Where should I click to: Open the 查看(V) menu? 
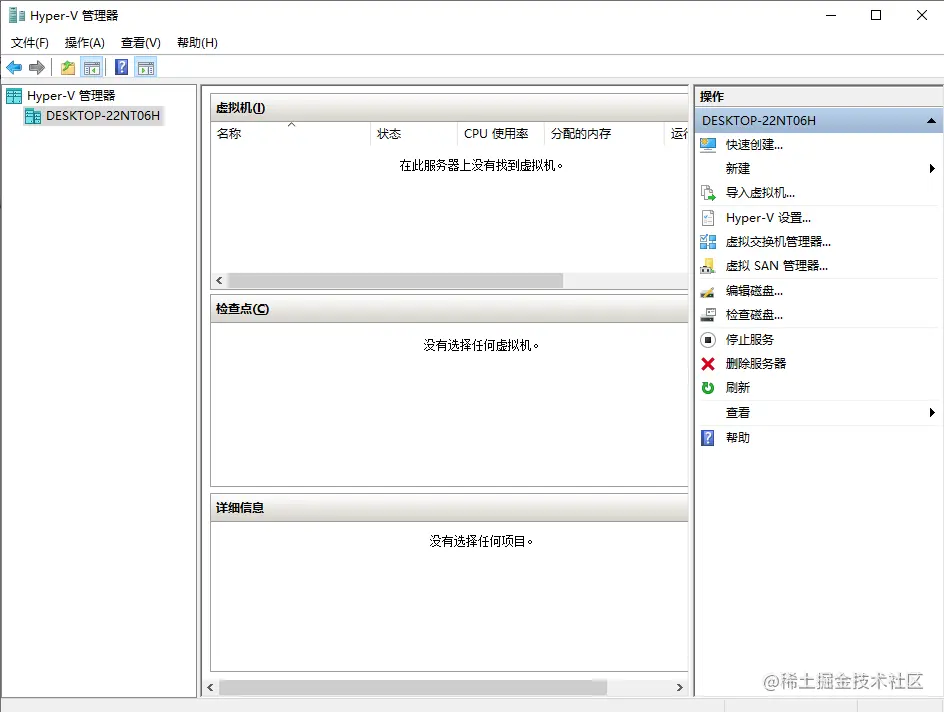pyautogui.click(x=140, y=43)
